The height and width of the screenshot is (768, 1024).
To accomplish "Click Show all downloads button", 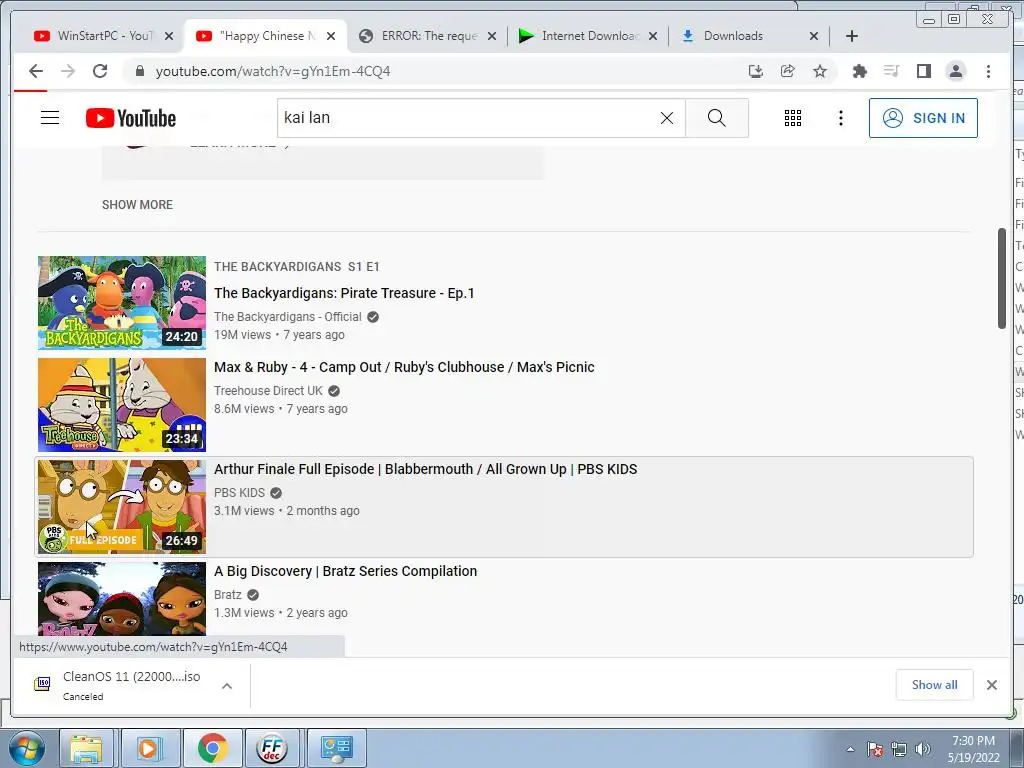I will [935, 684].
